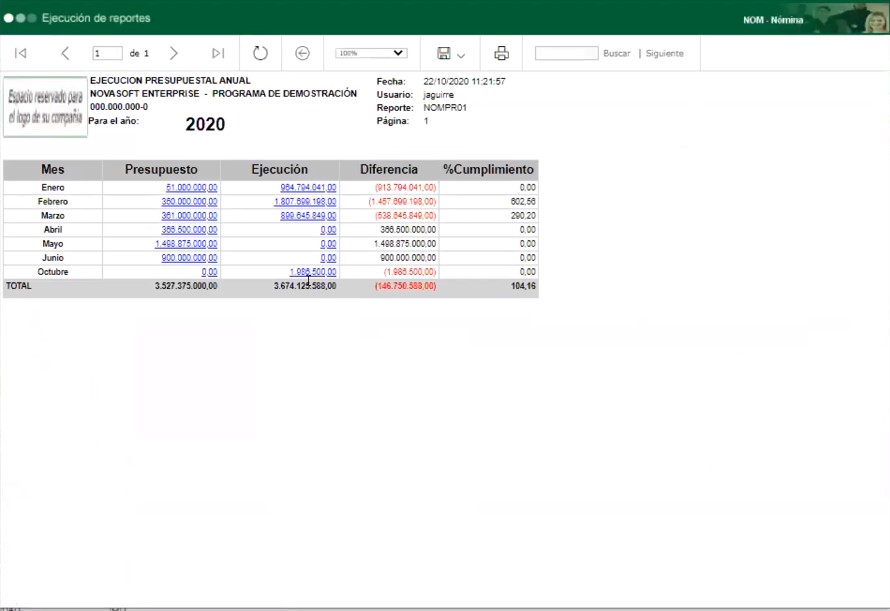Open Mayo execution 0,00 link

click(328, 244)
